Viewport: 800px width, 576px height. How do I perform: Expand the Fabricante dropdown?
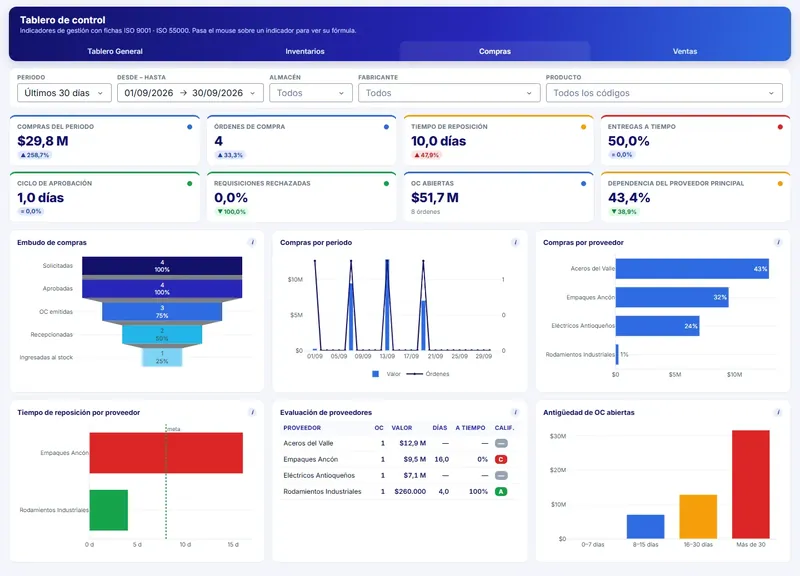449,93
